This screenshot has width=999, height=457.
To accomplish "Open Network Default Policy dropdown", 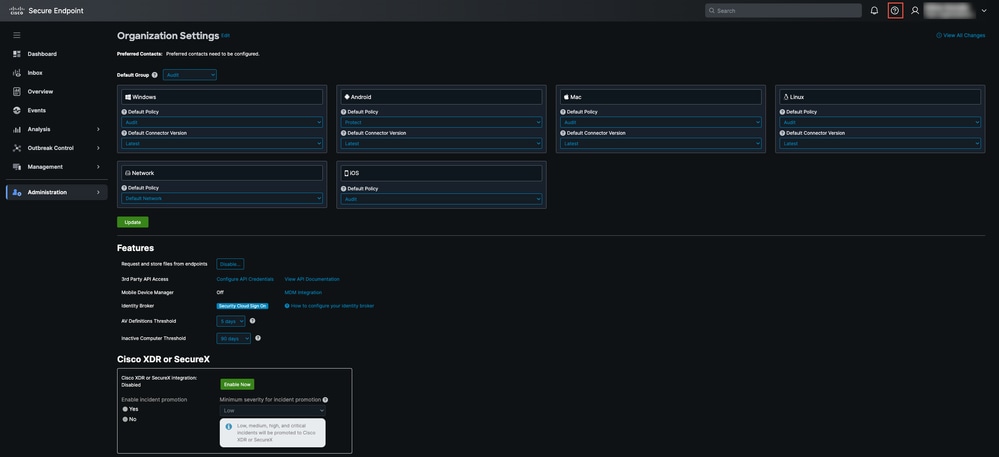I will pyautogui.click(x=222, y=199).
